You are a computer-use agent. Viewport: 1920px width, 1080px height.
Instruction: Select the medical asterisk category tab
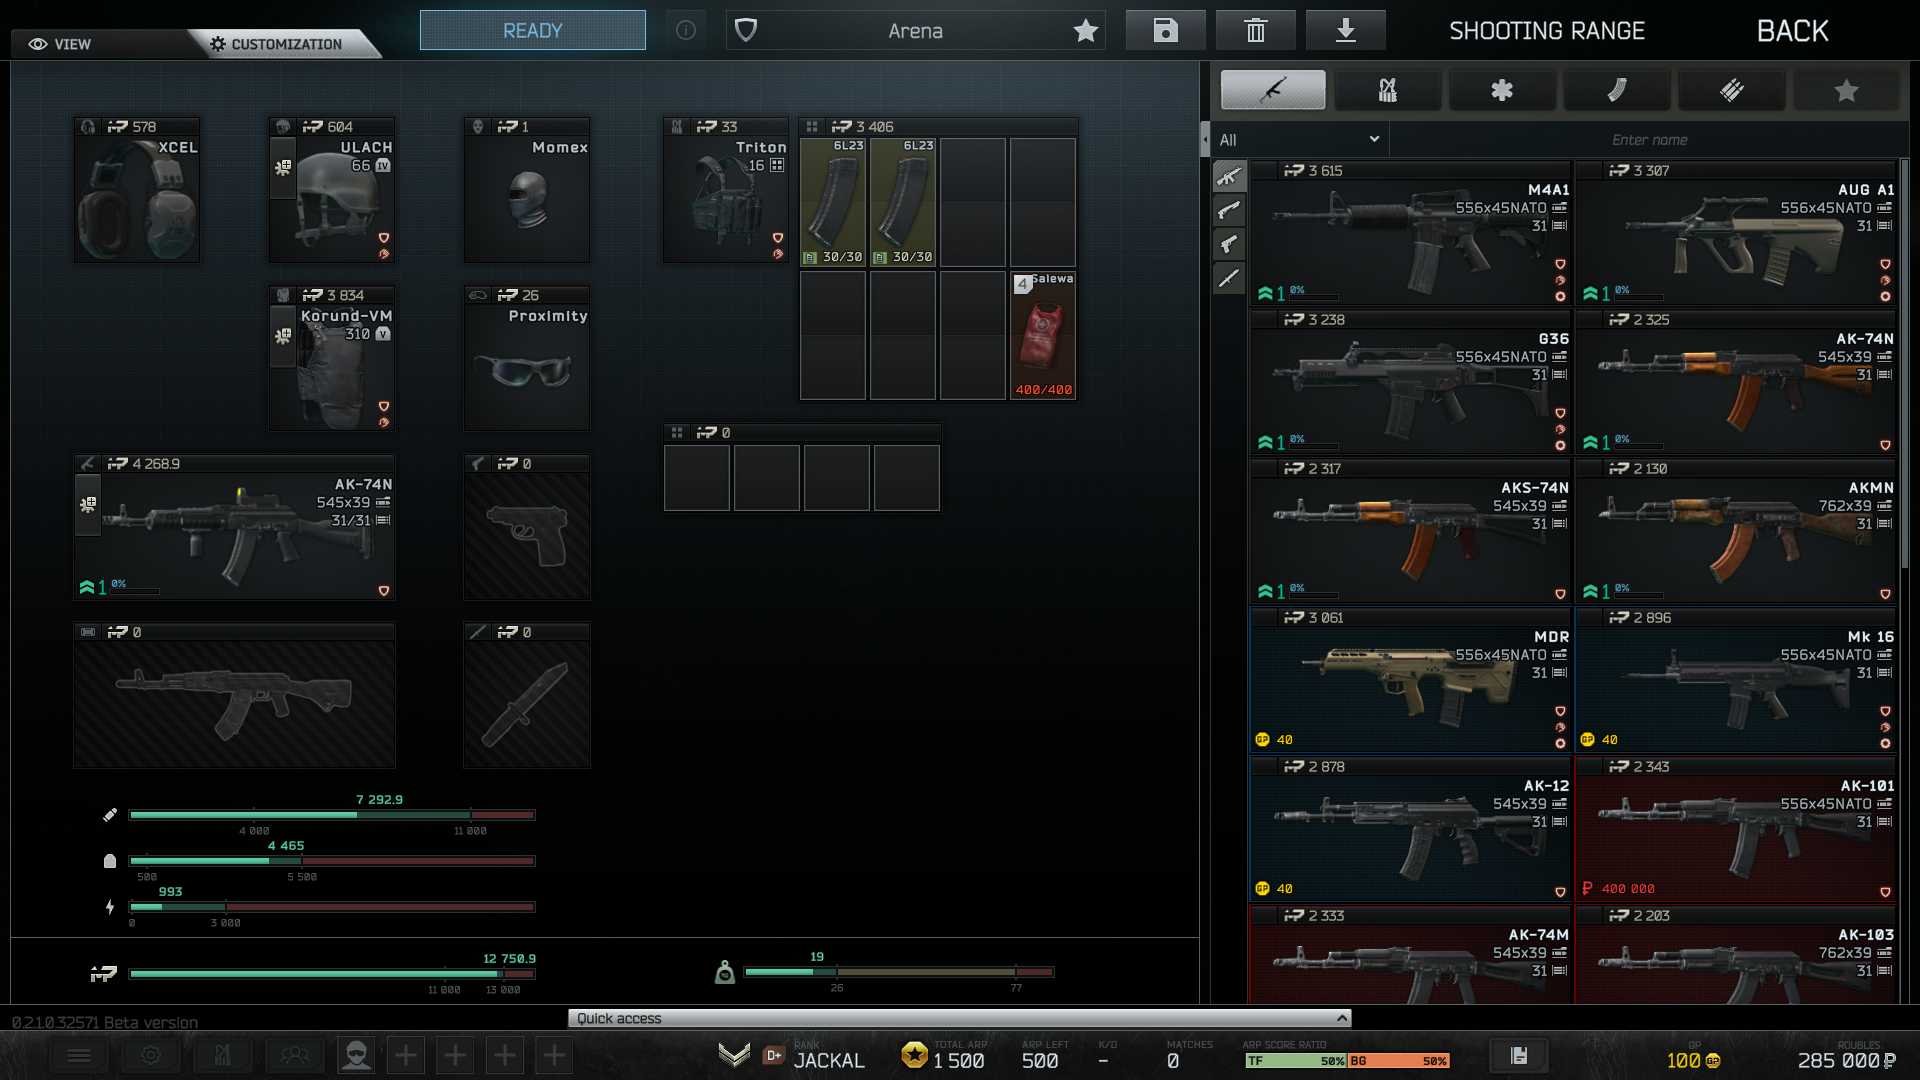pos(1502,90)
